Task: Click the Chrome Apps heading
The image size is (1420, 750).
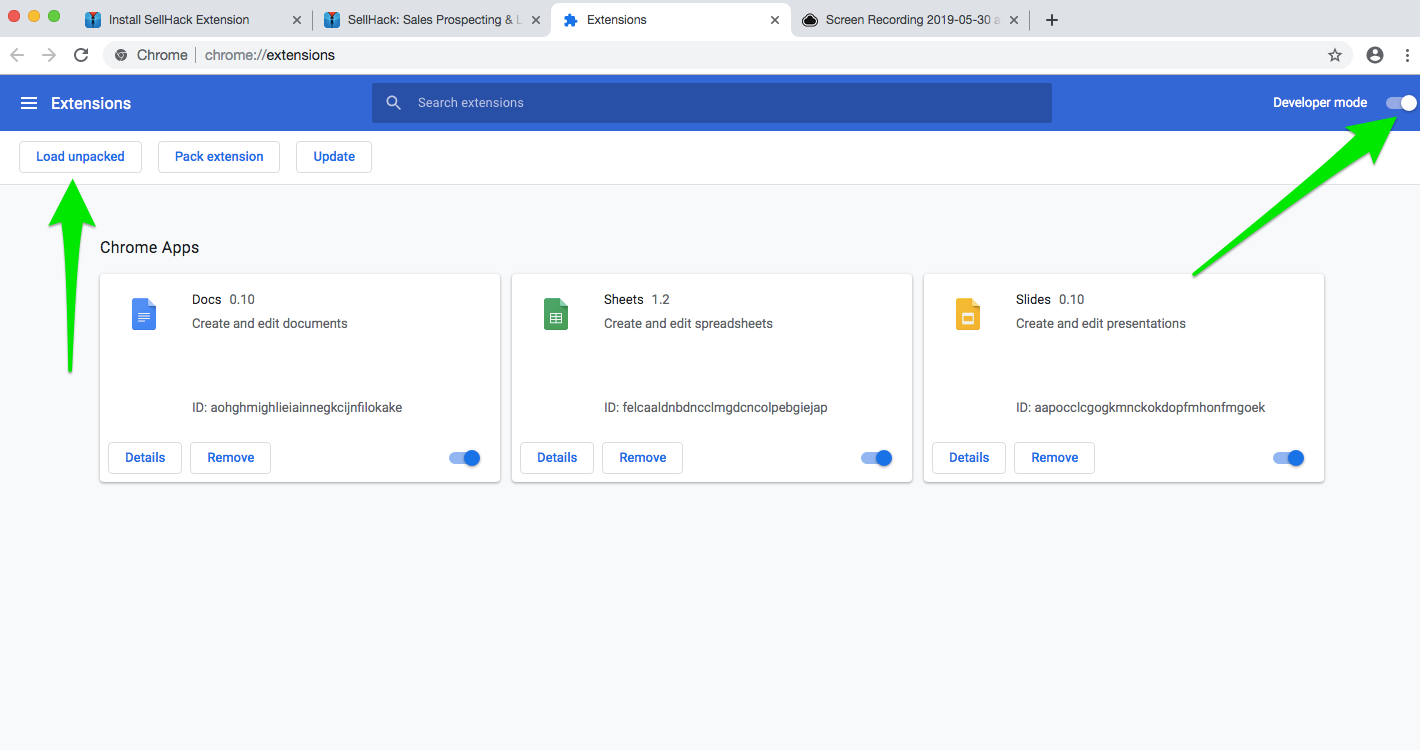Action: point(150,248)
